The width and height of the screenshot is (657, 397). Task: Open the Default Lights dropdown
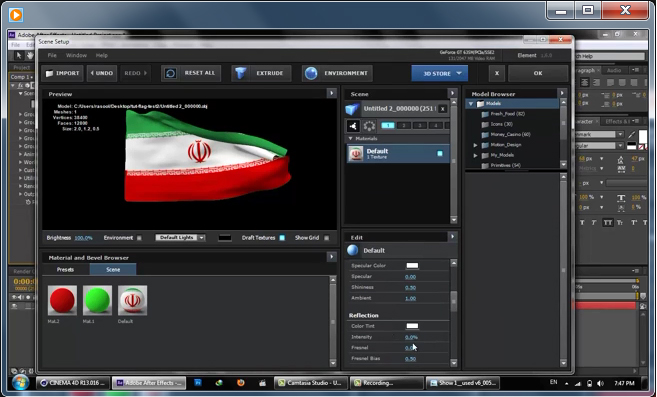(x=180, y=238)
